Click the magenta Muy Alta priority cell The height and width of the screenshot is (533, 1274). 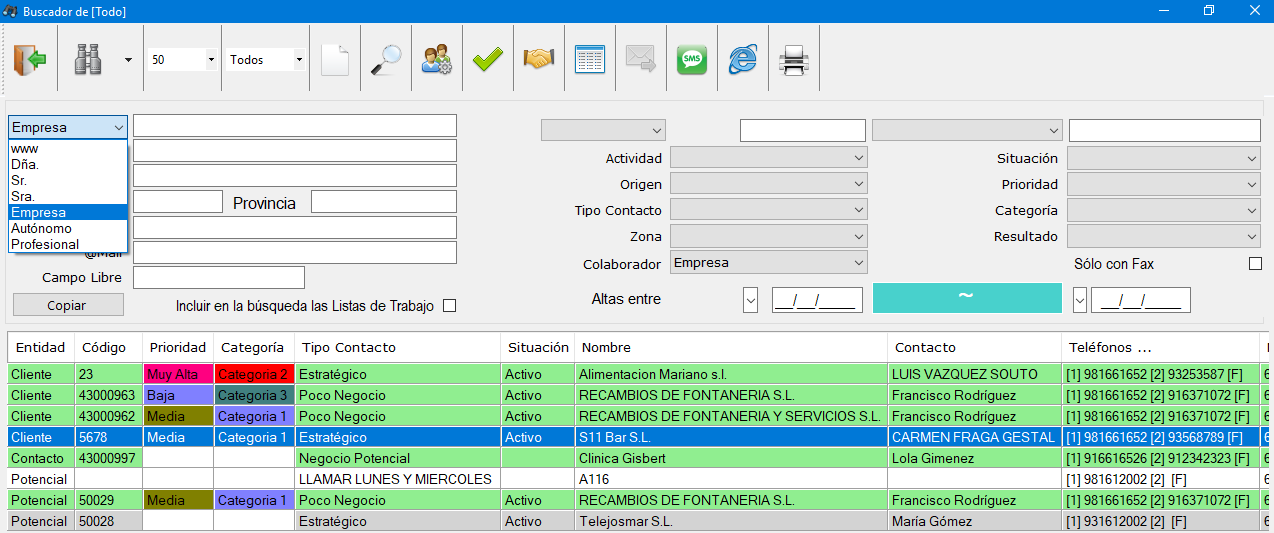click(x=178, y=374)
